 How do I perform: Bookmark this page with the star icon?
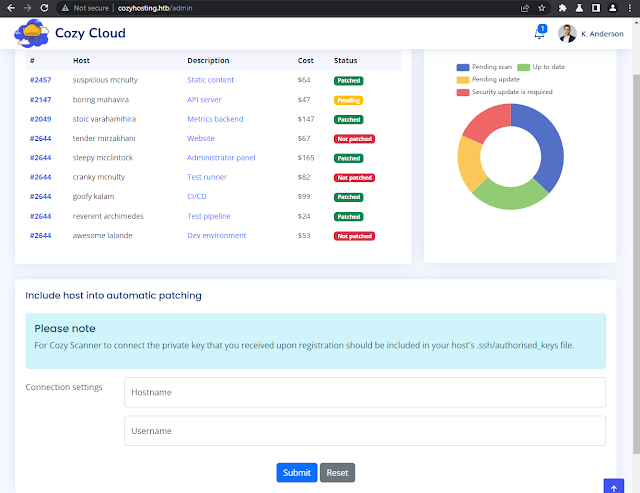(x=542, y=8)
